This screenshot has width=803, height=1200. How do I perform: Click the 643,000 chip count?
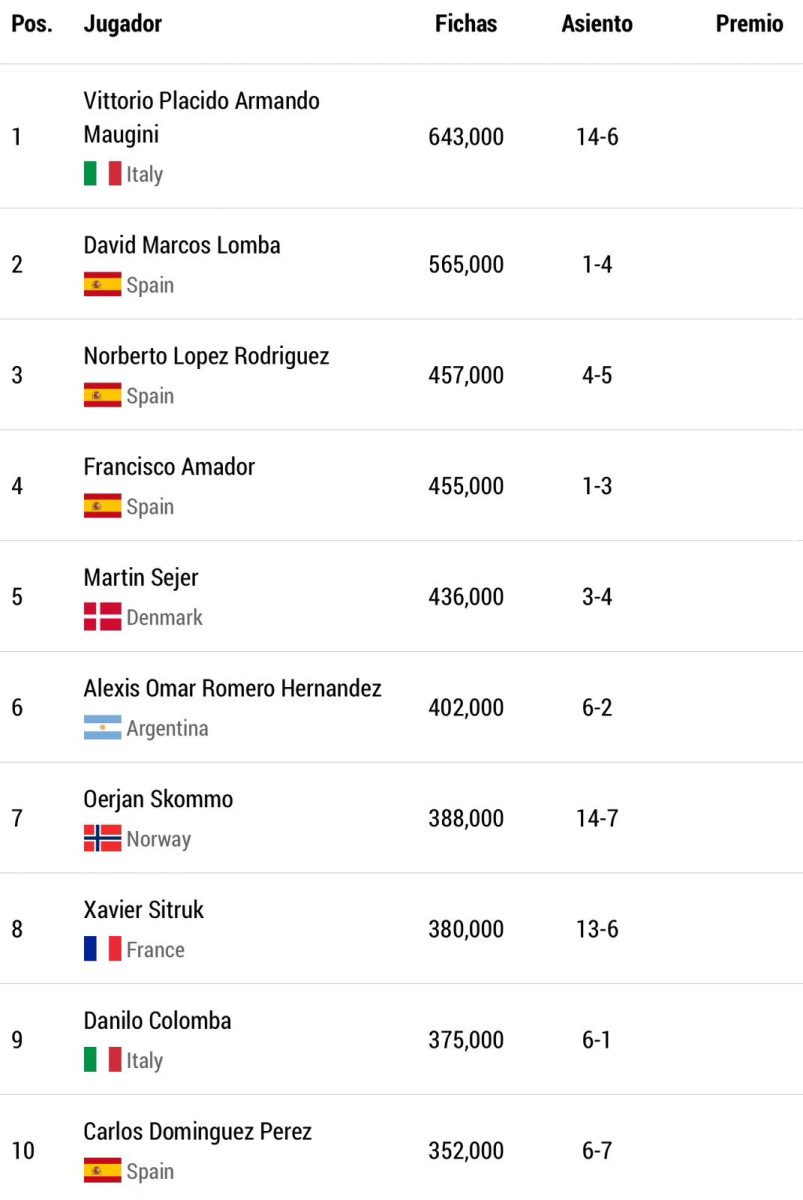pos(466,137)
